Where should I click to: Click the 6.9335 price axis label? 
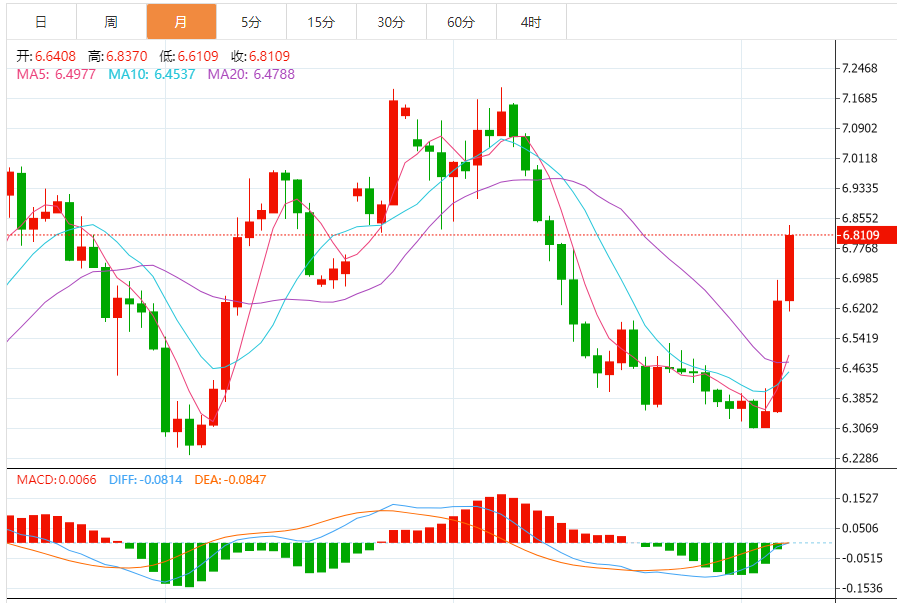tap(859, 188)
